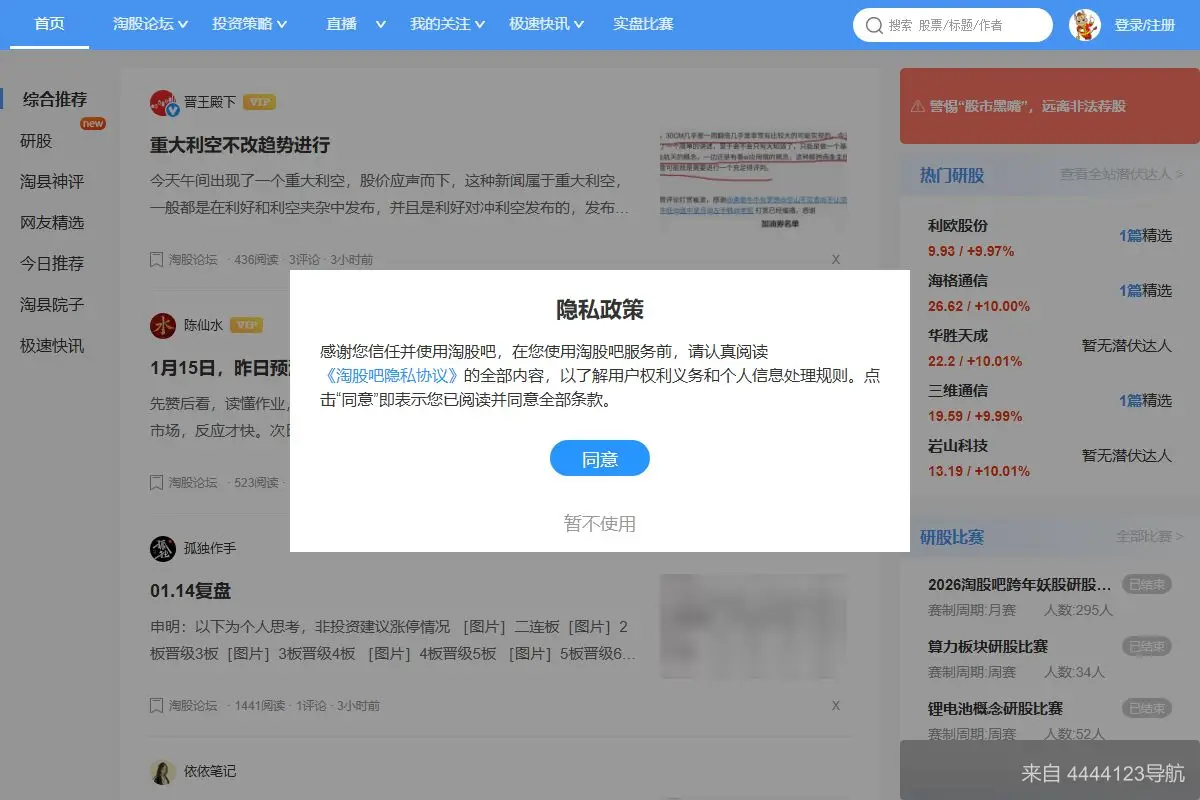Click the mascot avatar beside 登录/注册
The height and width of the screenshot is (800, 1200).
(x=1087, y=25)
